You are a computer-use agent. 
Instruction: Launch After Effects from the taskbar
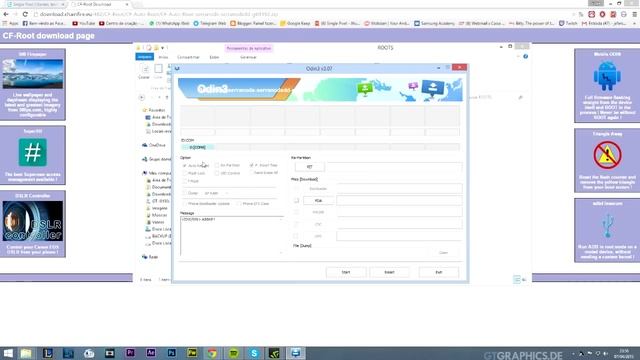[151, 353]
